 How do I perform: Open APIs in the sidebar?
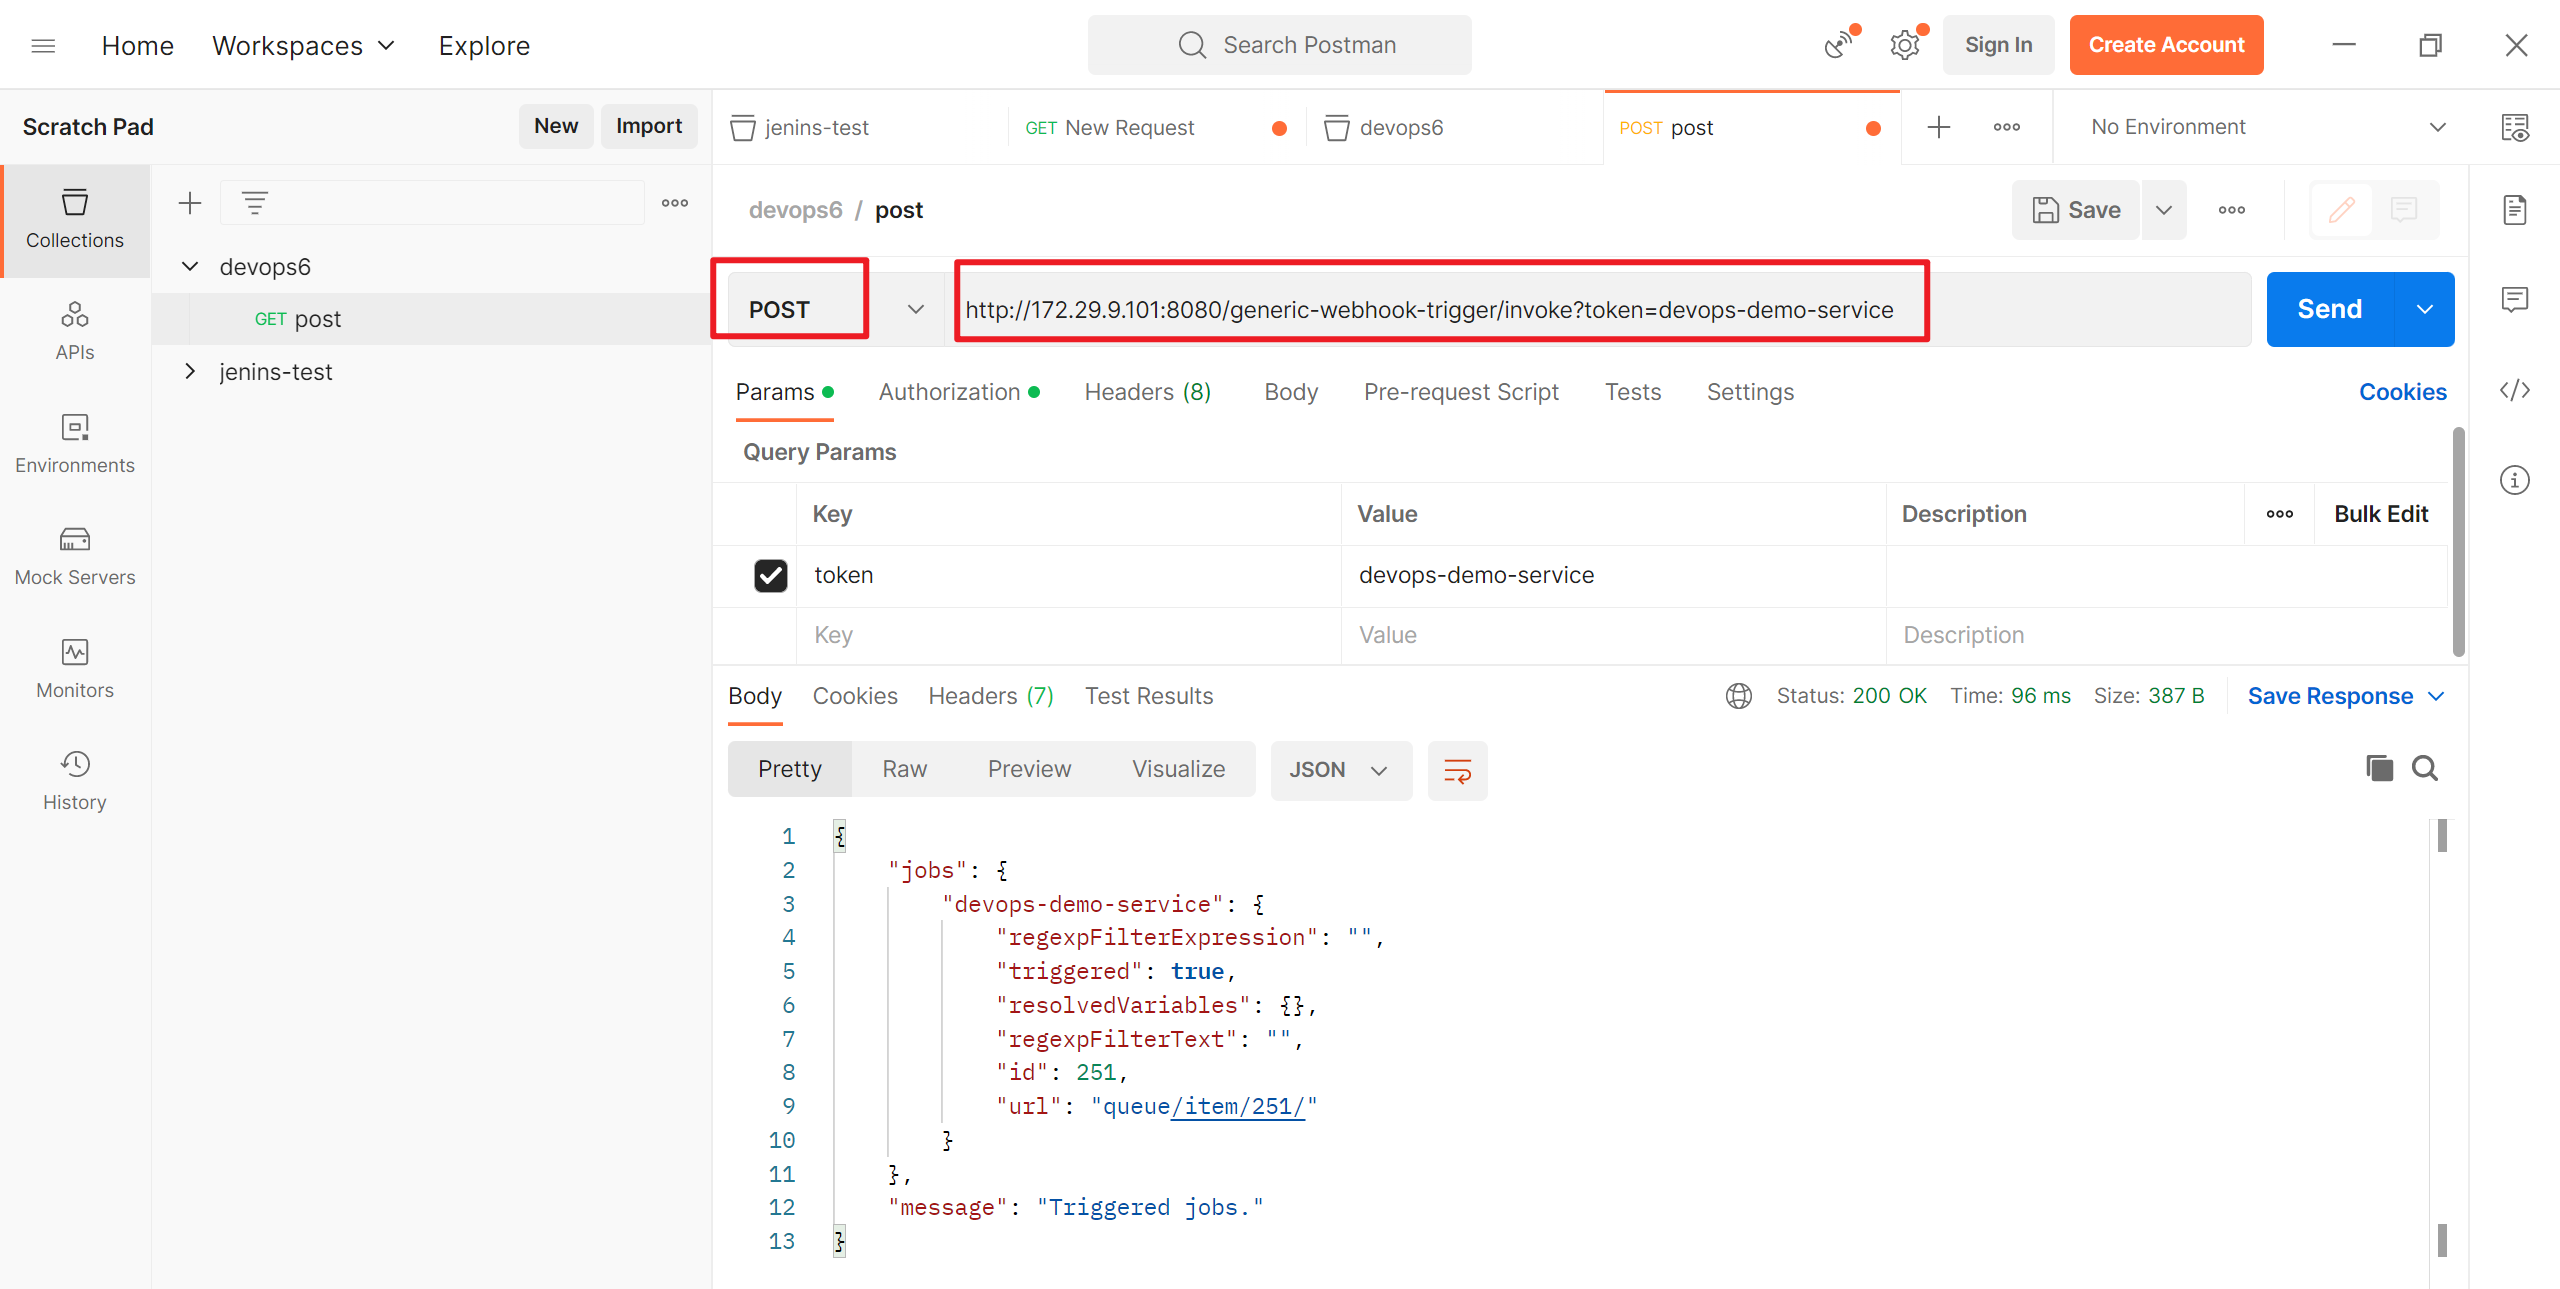75,332
